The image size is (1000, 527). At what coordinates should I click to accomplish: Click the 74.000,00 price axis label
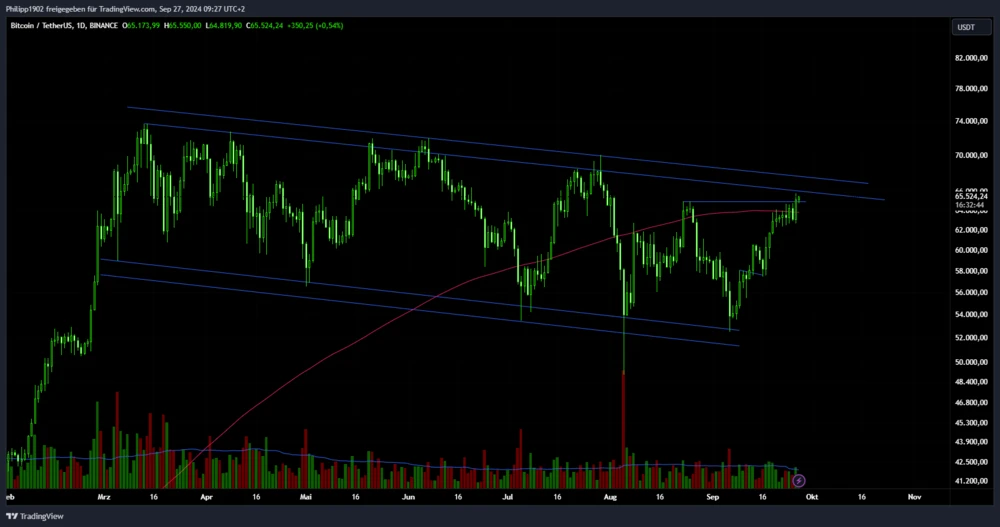click(971, 121)
